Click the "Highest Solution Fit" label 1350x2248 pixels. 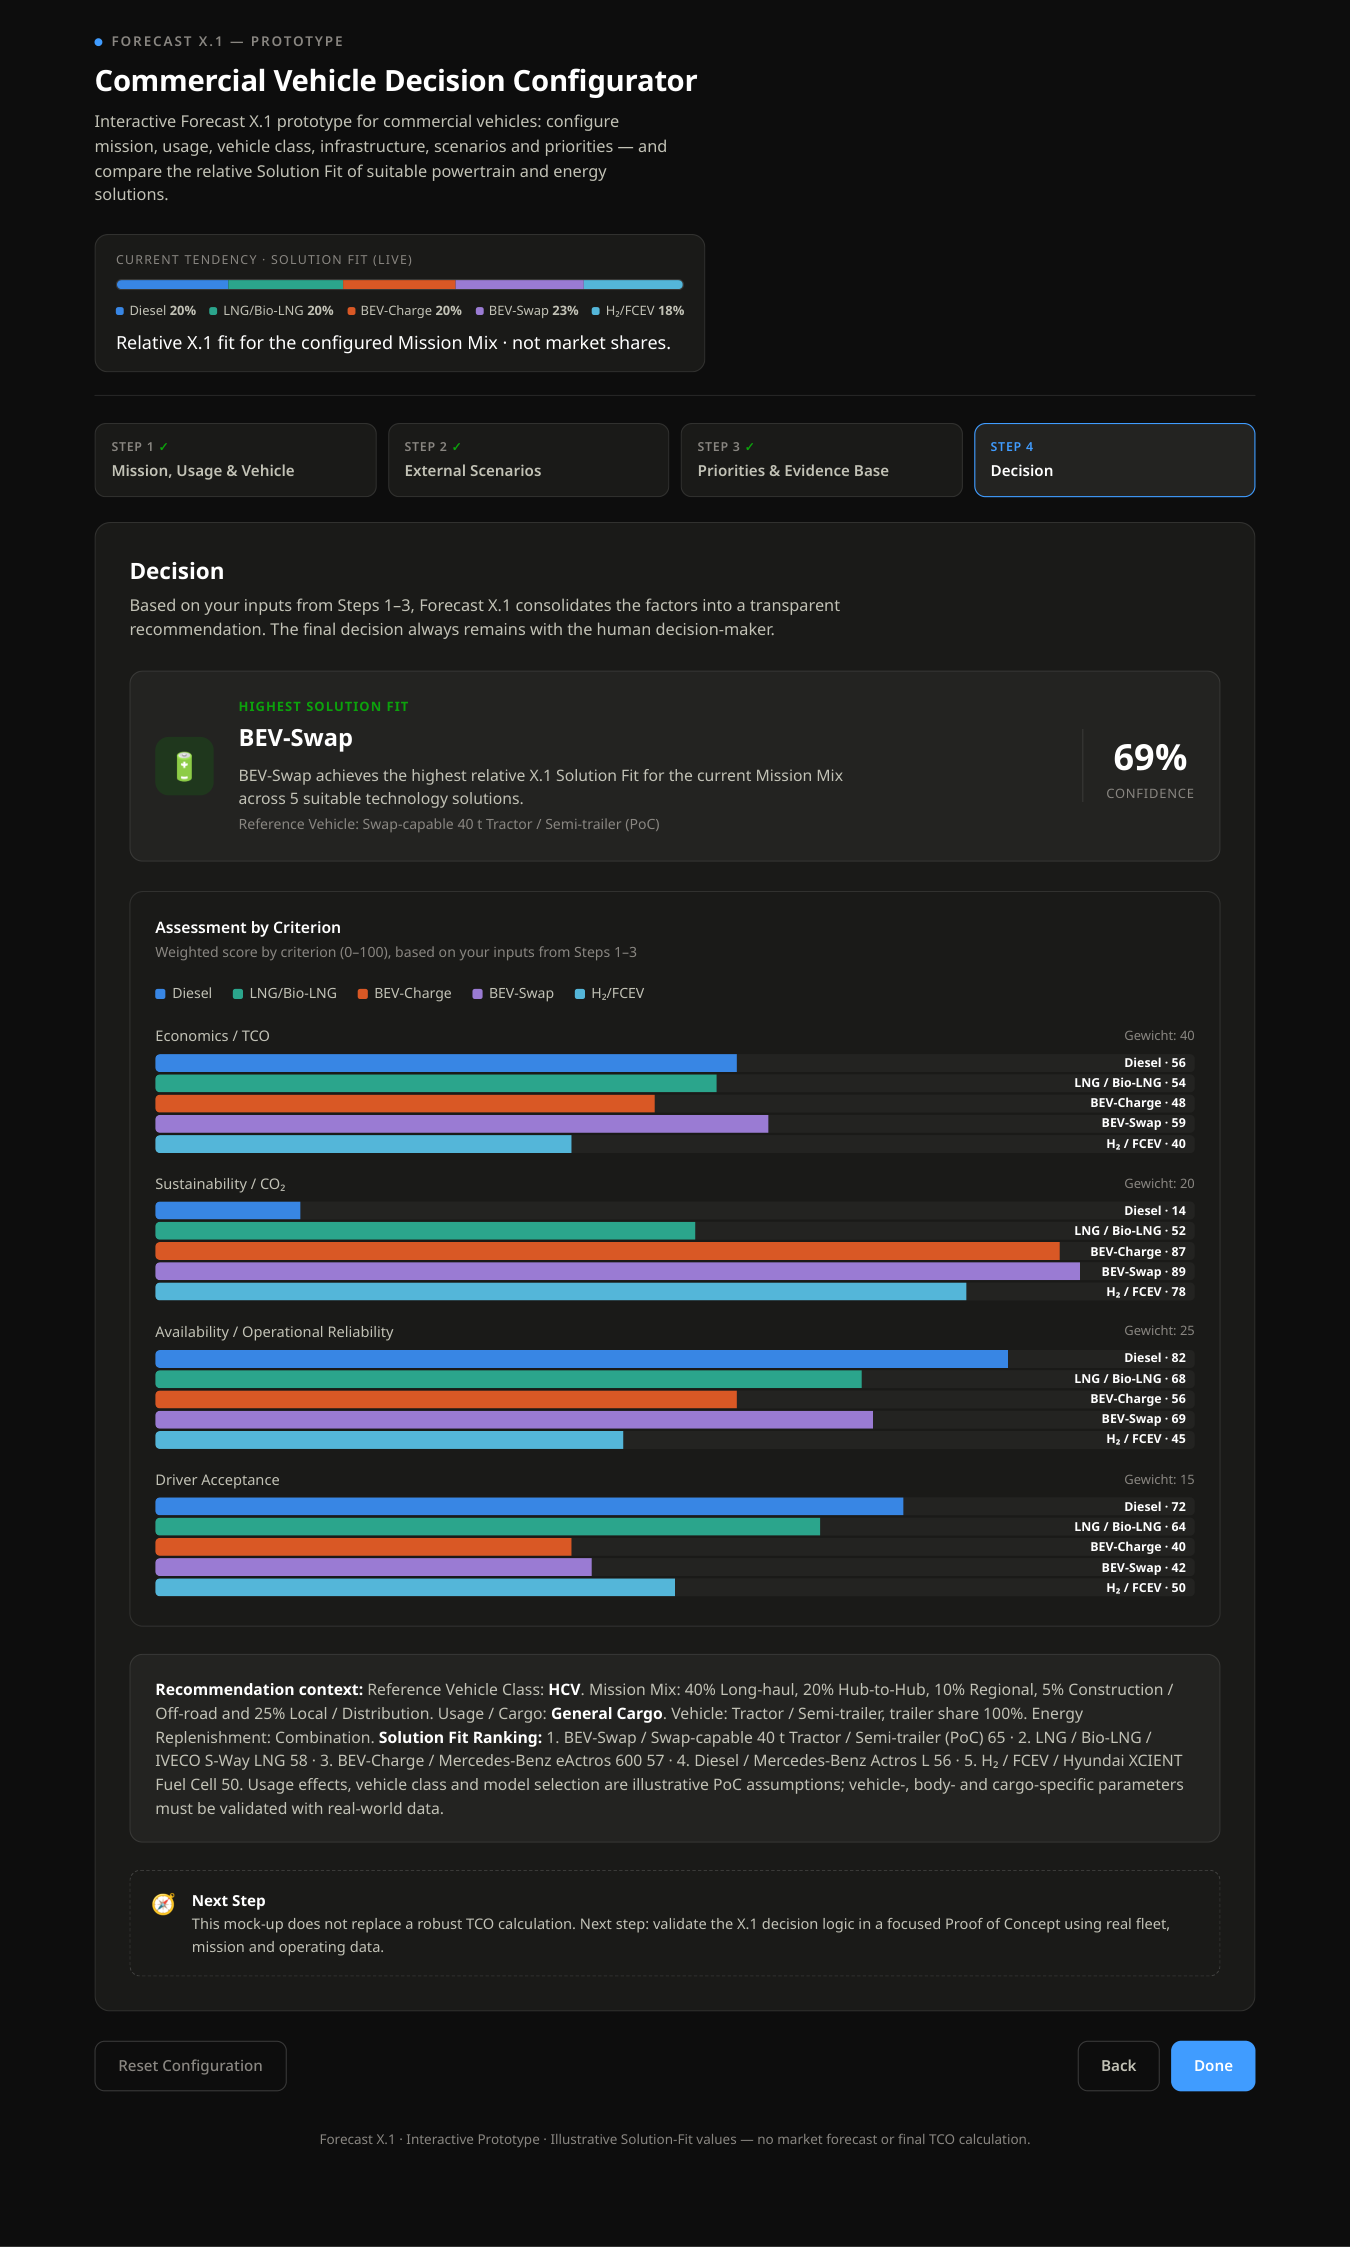[323, 706]
